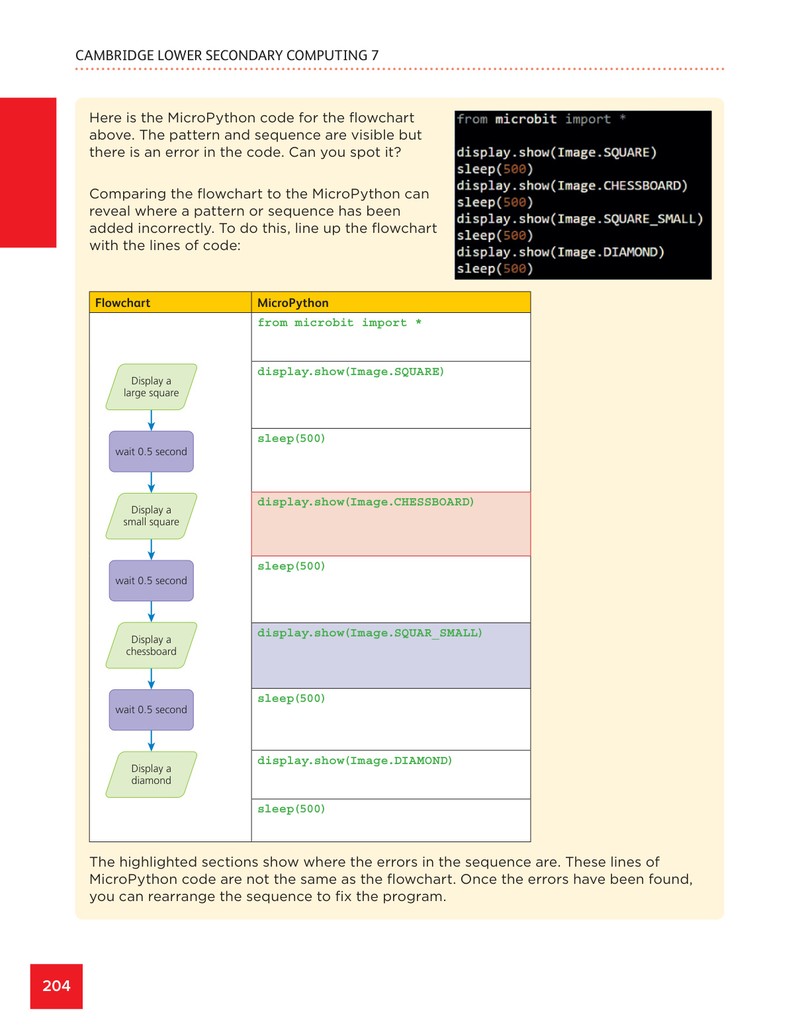Select the "Can you spot it?" question

point(347,152)
